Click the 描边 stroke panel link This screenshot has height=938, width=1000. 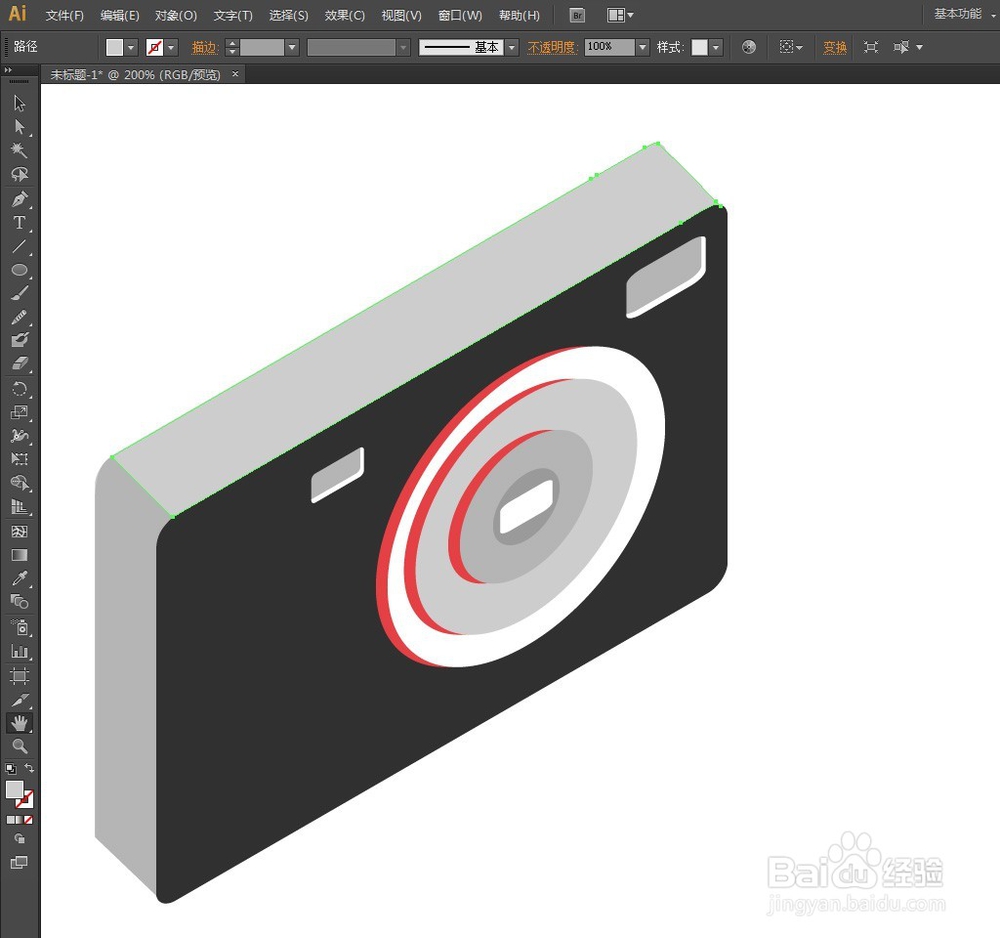(205, 47)
